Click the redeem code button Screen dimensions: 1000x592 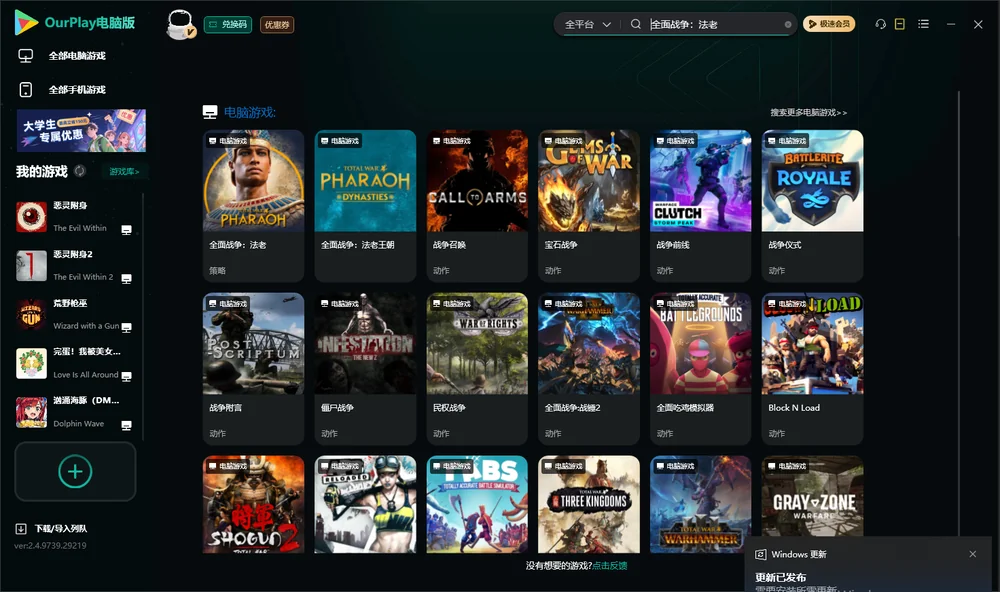228,25
